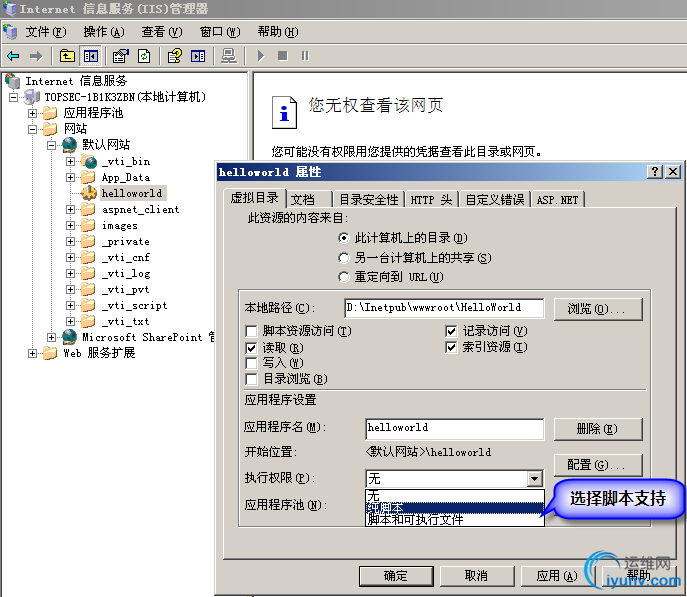The height and width of the screenshot is (597, 687).
Task: Click the images folder icon
Action: coord(88,226)
